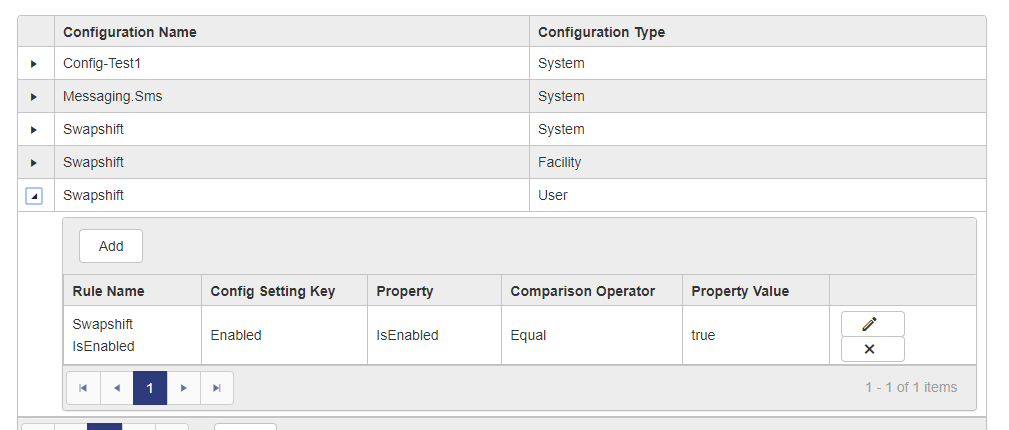Click the Property Value column header
The height and width of the screenshot is (430, 1009).
point(740,291)
